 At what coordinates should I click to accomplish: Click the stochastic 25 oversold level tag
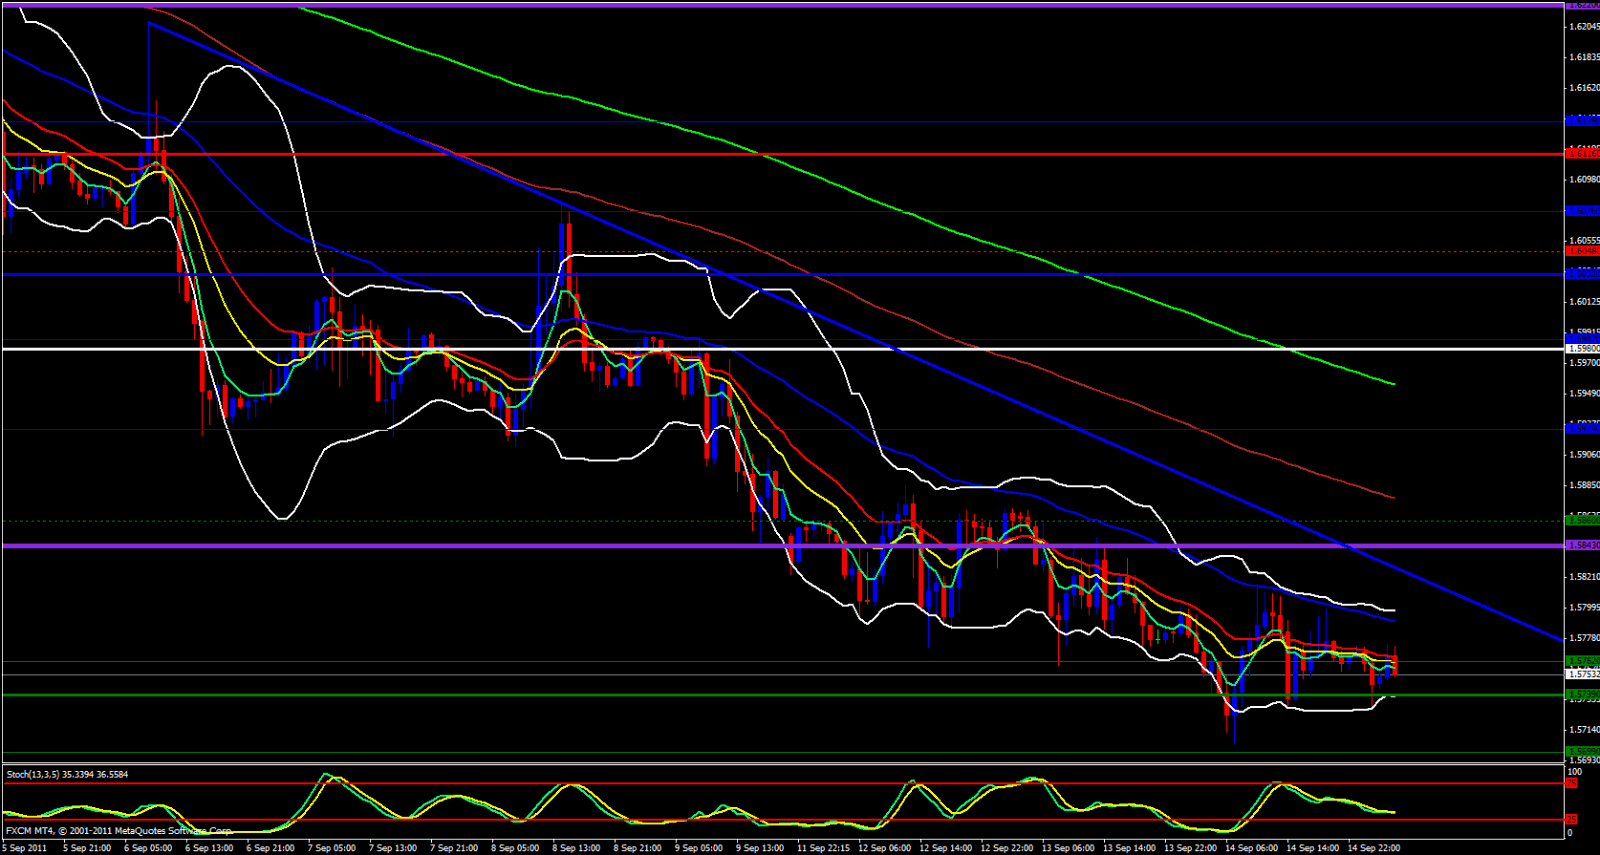(1572, 820)
